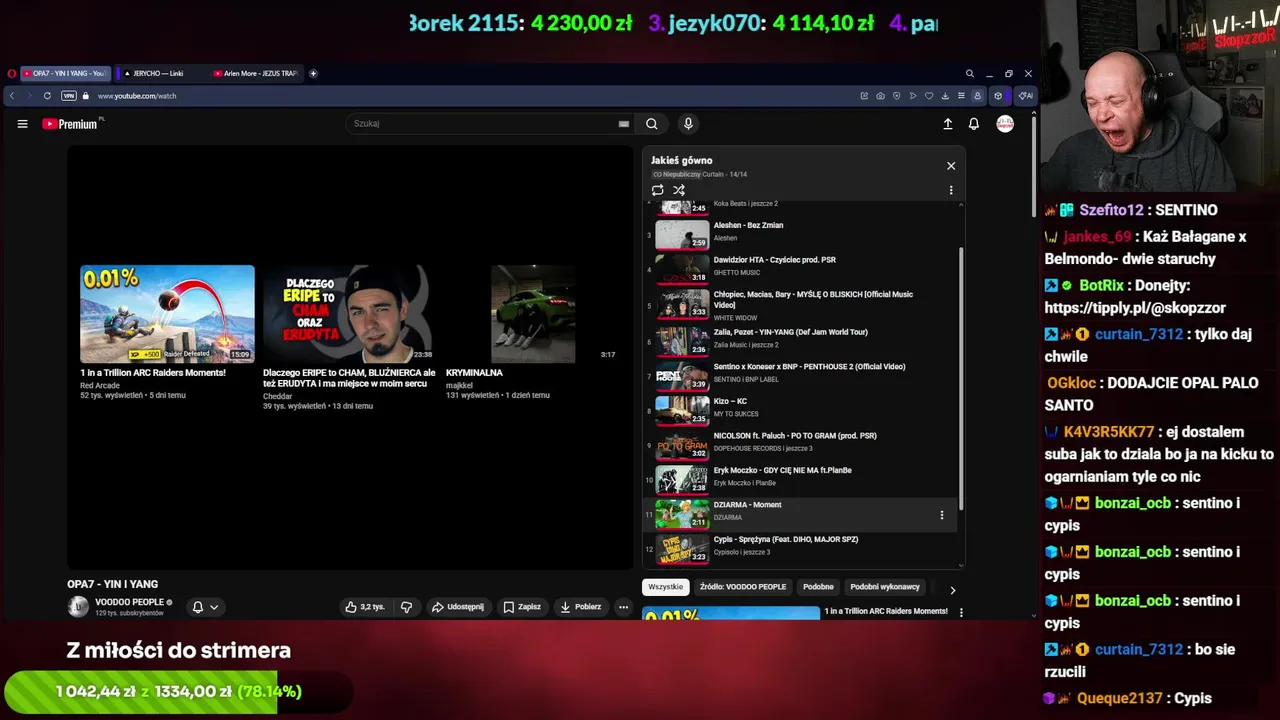Open the browser easy setup lines icon
This screenshot has width=1280, height=720.
tap(961, 96)
